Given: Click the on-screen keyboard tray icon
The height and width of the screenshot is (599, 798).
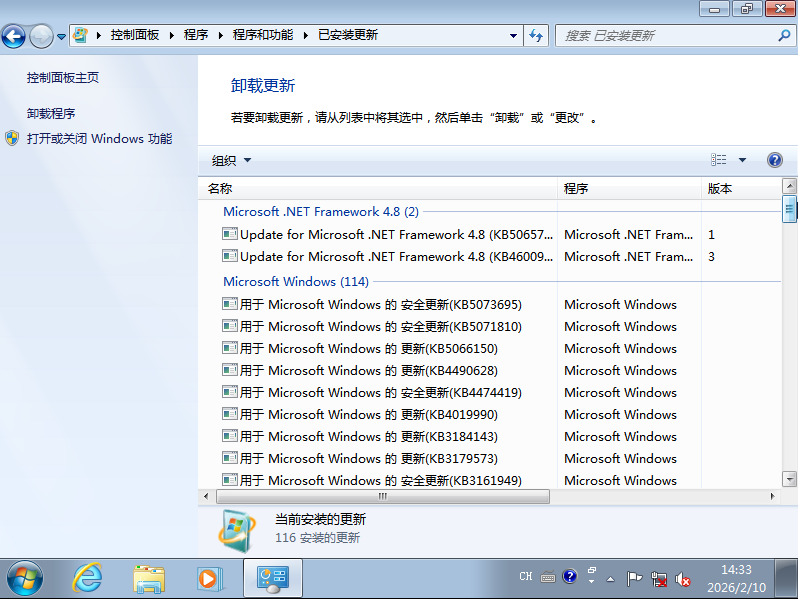Looking at the screenshot, I should 548,577.
